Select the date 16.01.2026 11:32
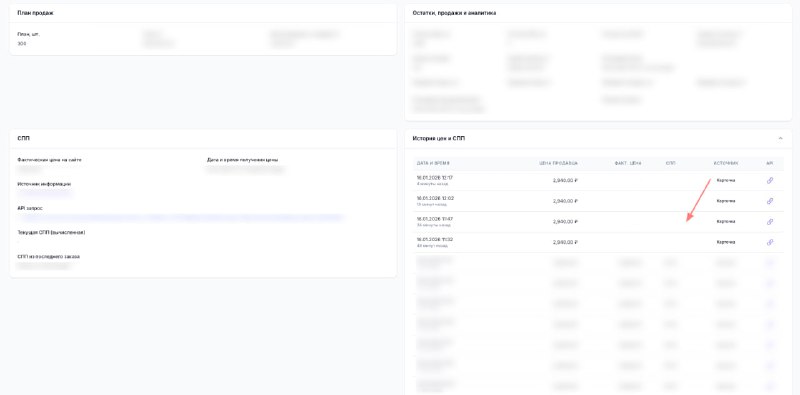This screenshot has width=800, height=395. pos(435,239)
